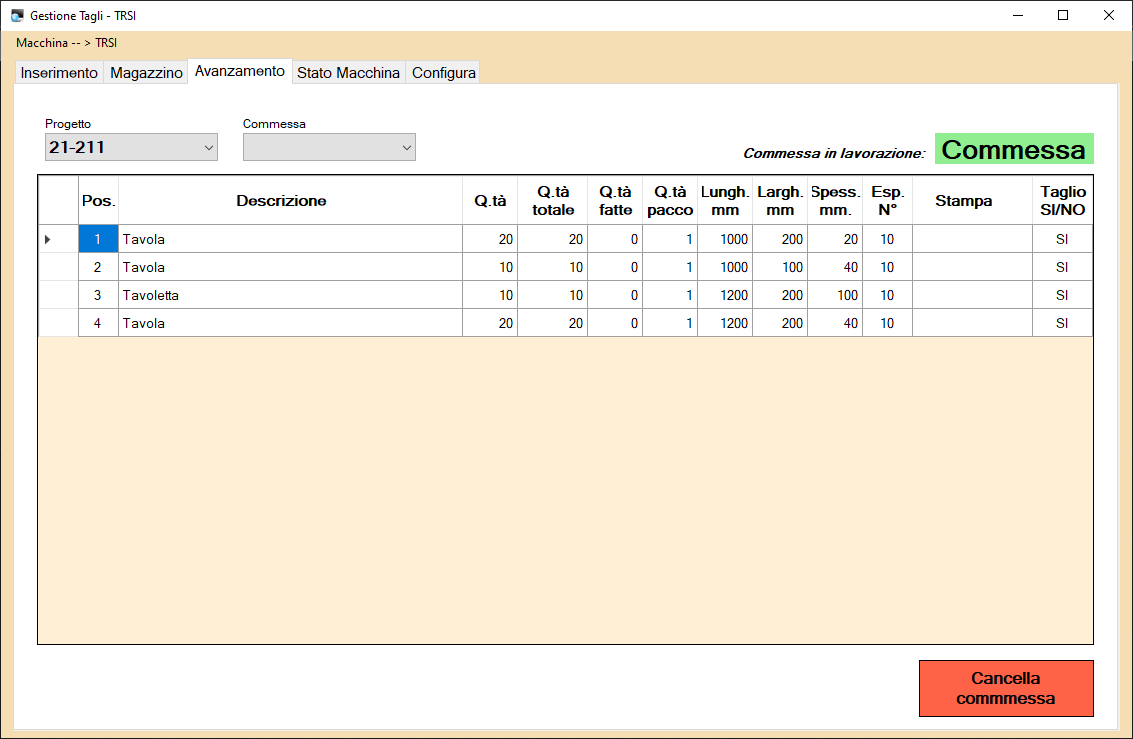Click the Stampa cell in row 1
Screen dimensions: 1133x739
pos(971,239)
